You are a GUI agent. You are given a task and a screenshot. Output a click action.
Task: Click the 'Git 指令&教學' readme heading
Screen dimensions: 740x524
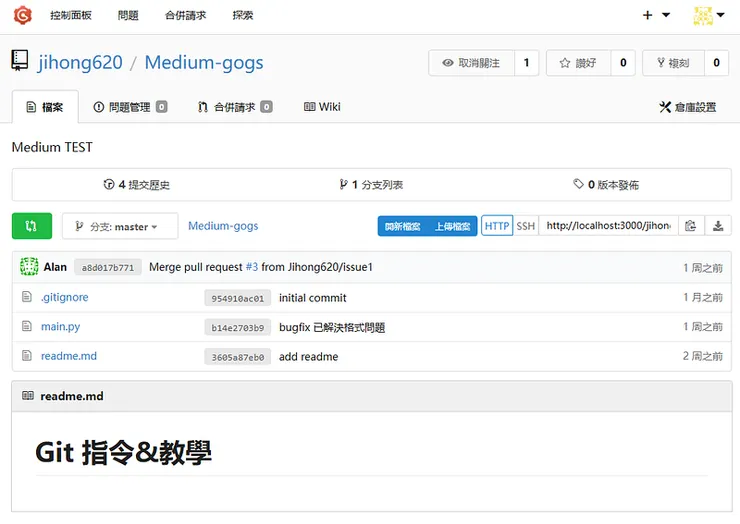[x=124, y=452]
